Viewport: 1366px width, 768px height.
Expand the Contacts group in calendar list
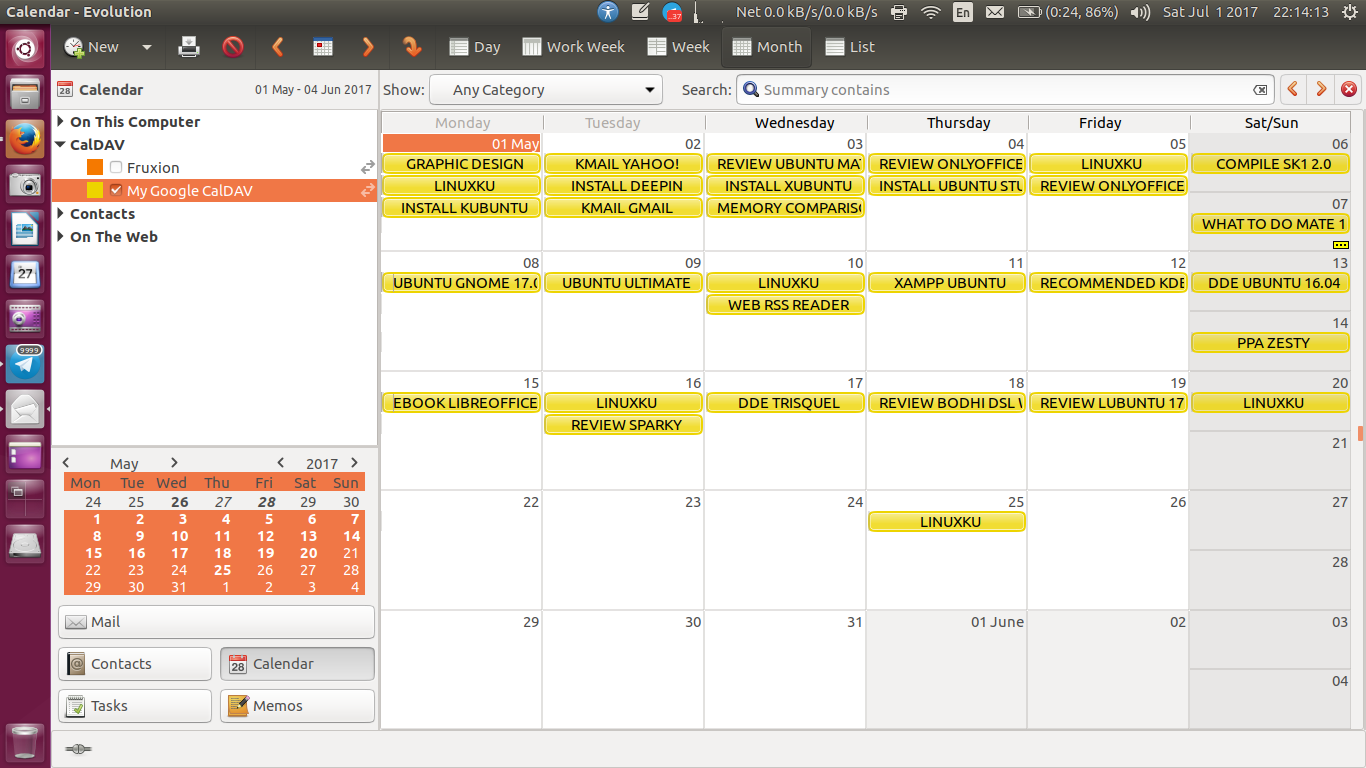[61, 214]
